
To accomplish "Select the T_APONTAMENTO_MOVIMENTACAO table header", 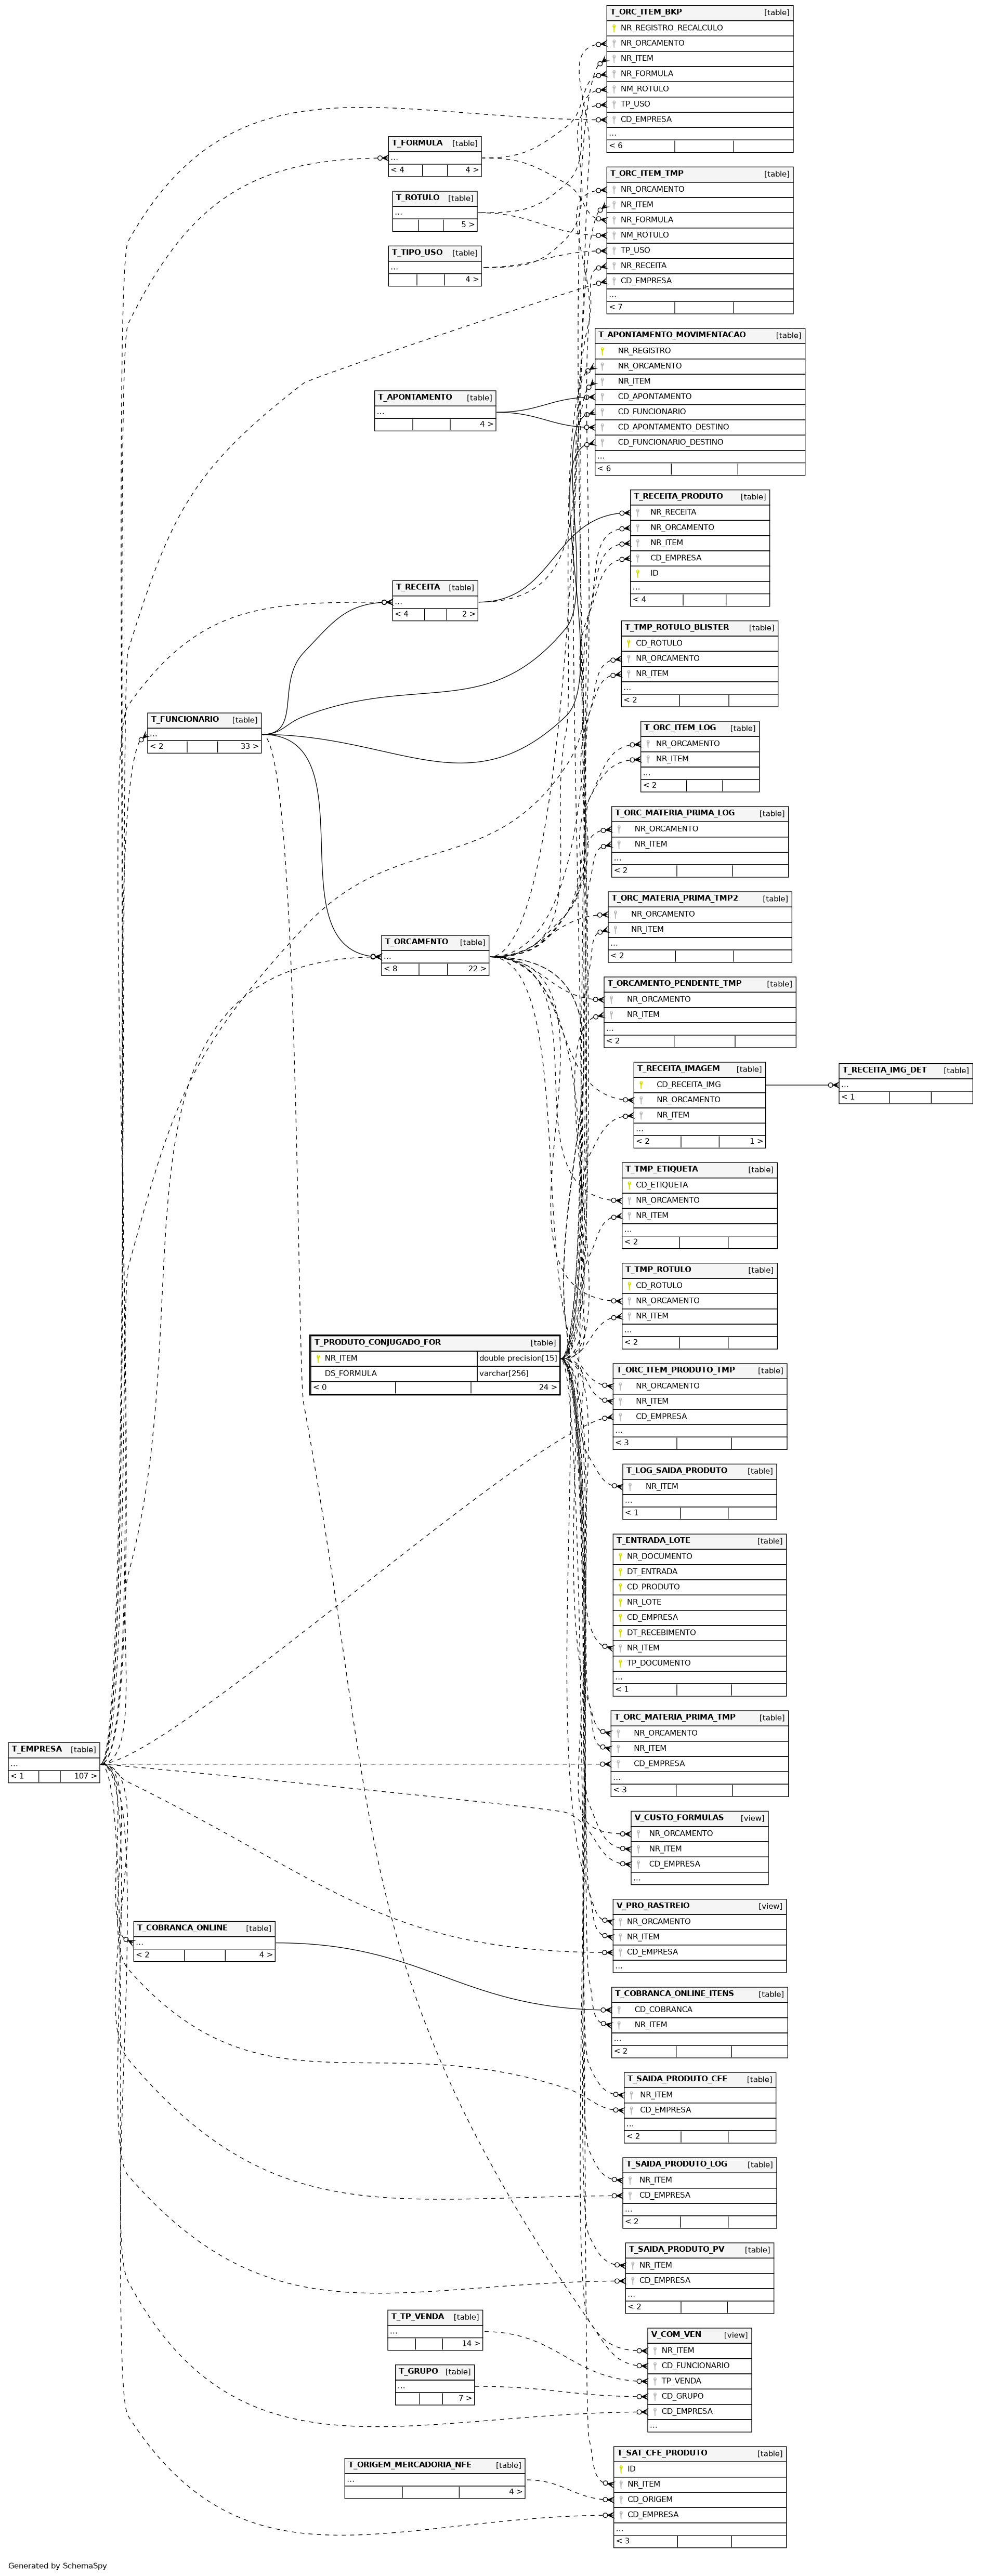I will [672, 335].
